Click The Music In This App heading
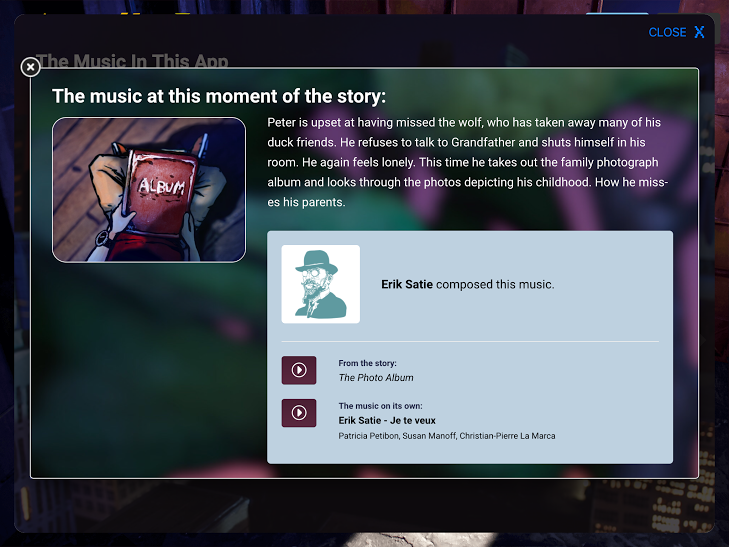Image resolution: width=729 pixels, height=547 pixels. (x=133, y=61)
